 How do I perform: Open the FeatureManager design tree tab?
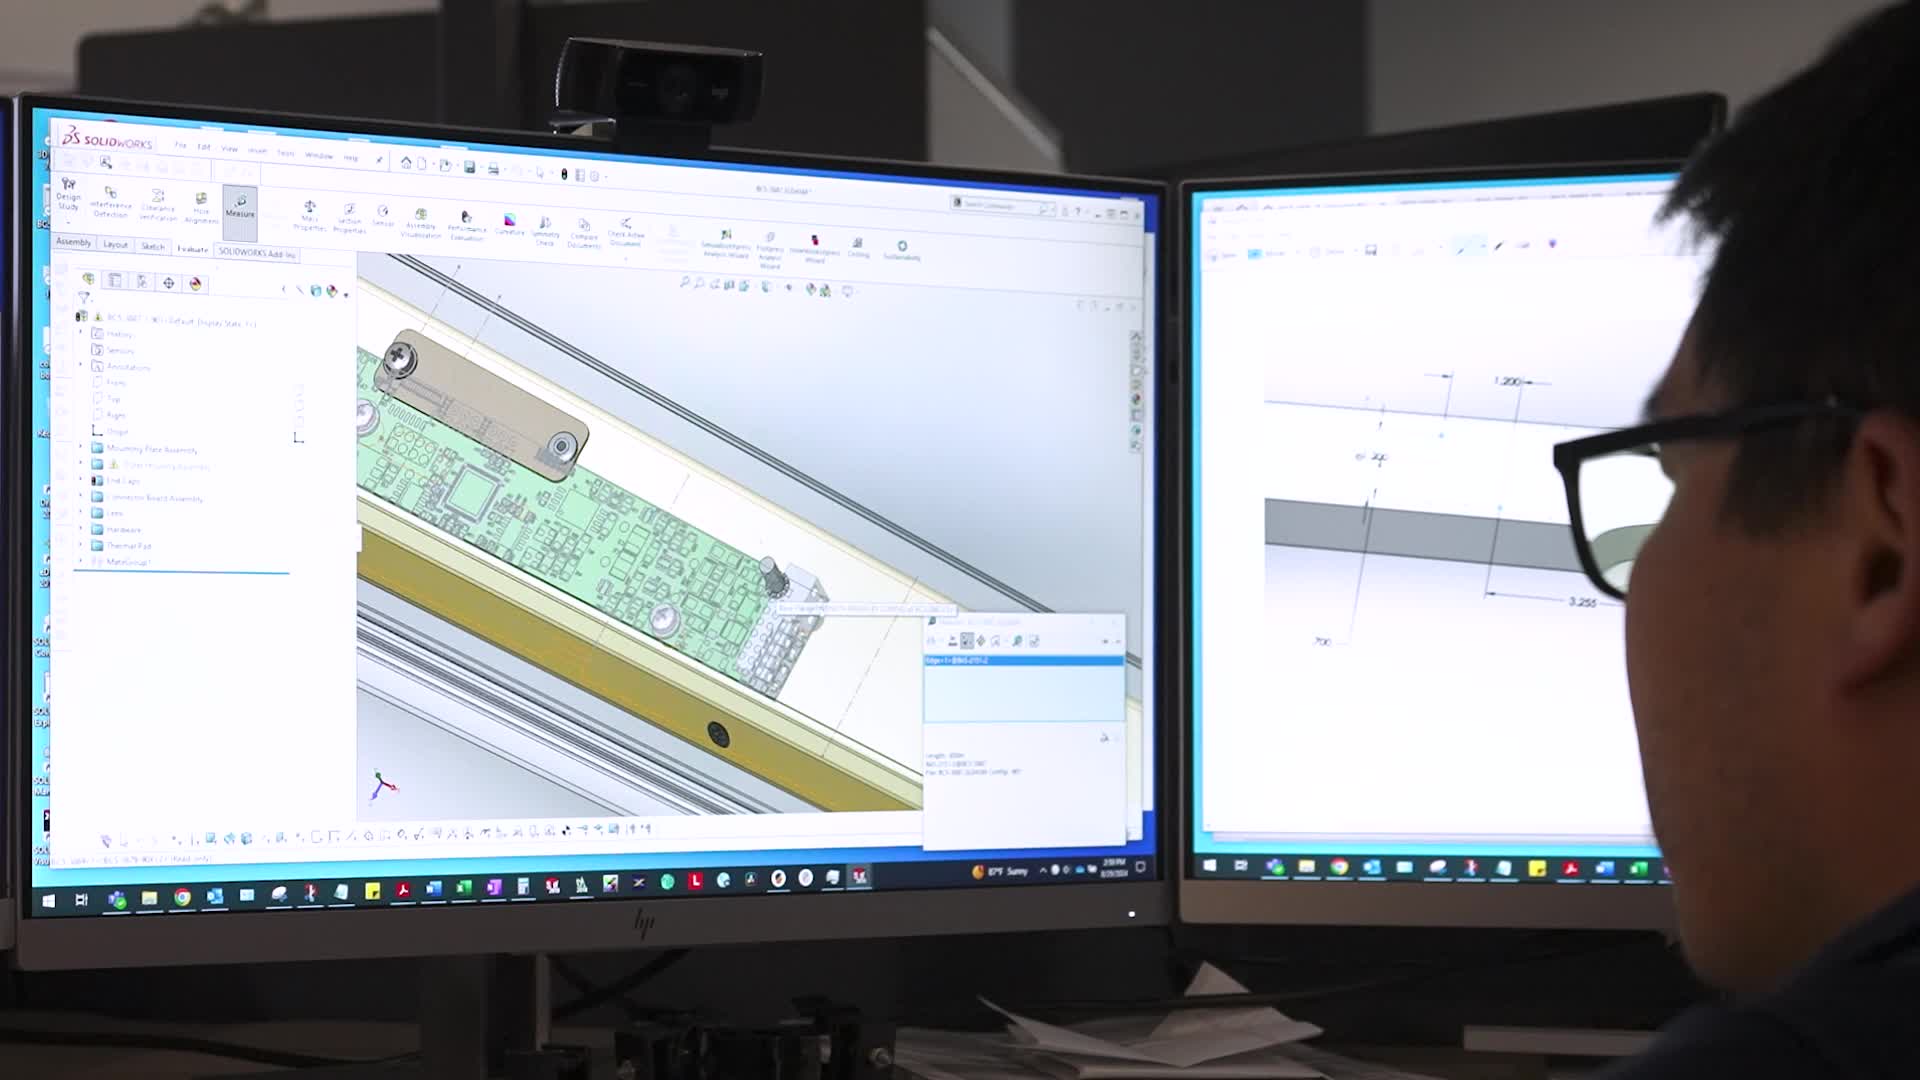point(89,279)
